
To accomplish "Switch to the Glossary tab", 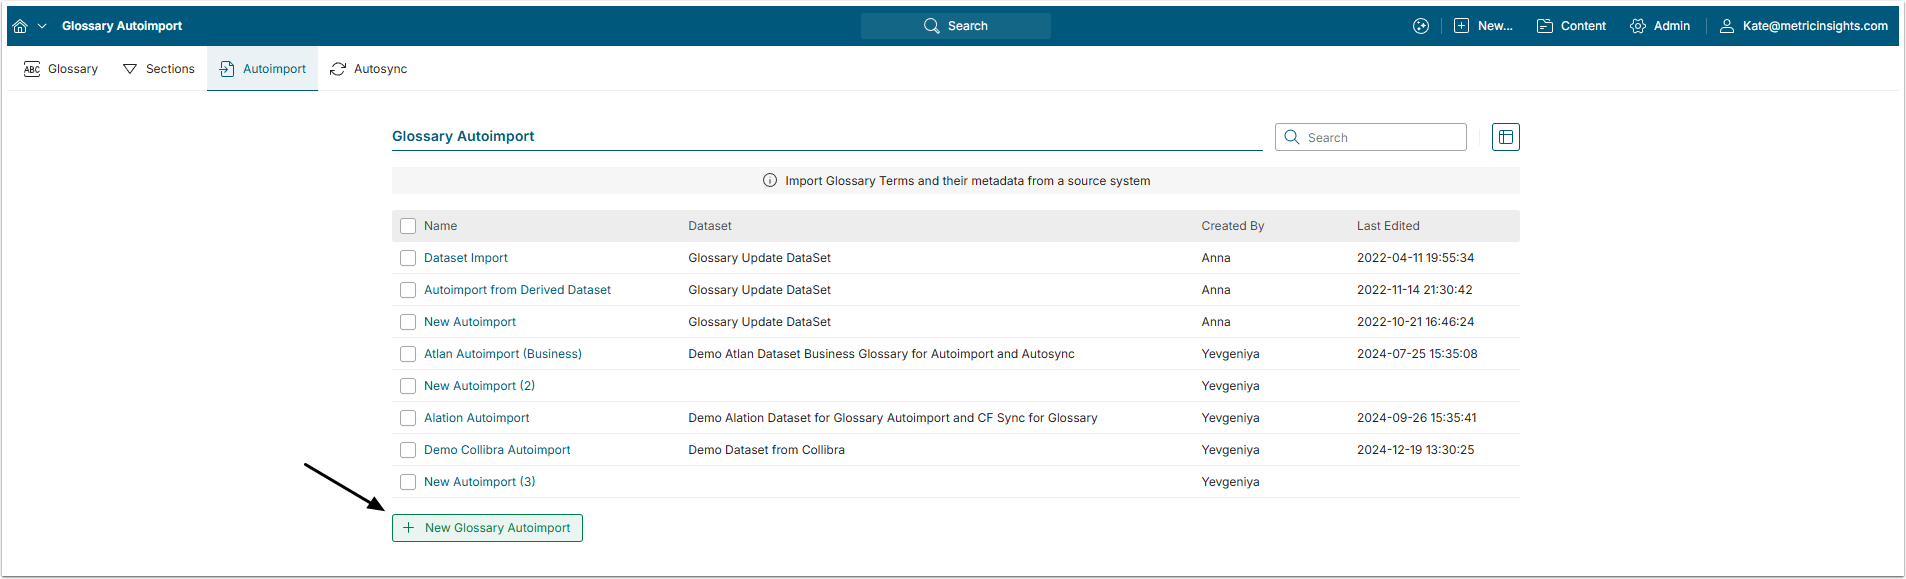I will 61,69.
